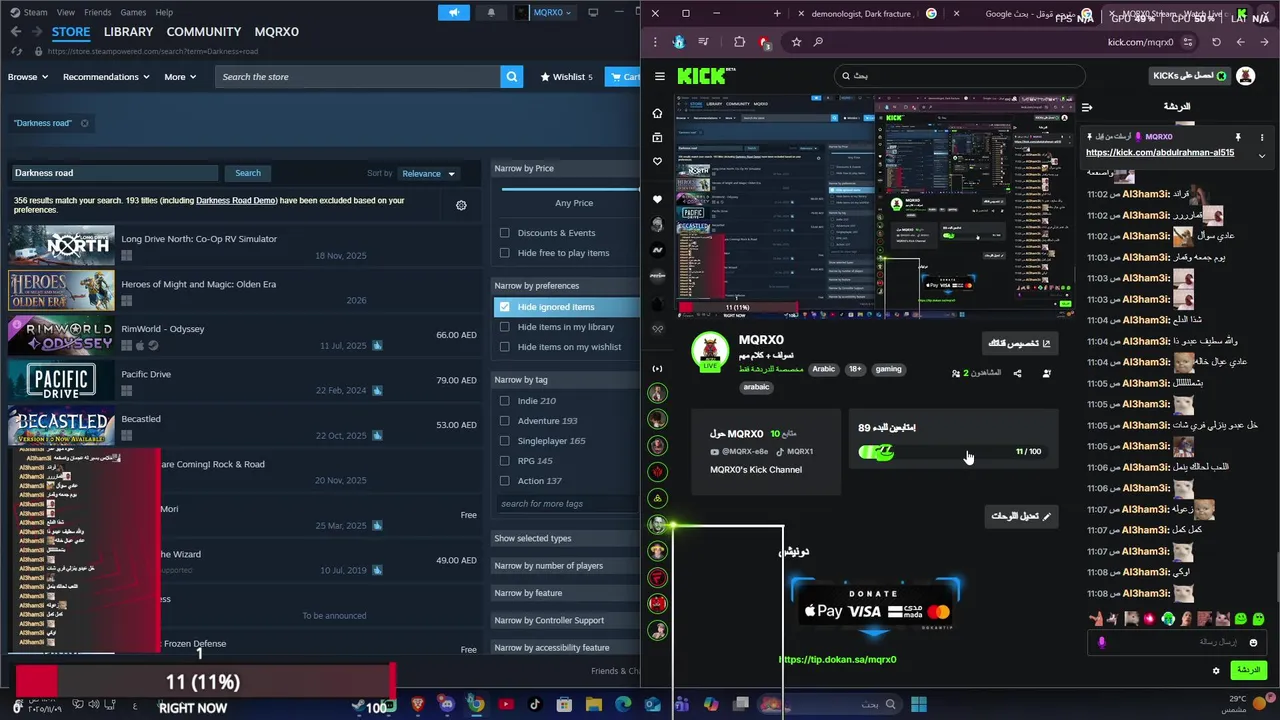
Task: Open Kick hamburger menu
Action: (x=659, y=76)
